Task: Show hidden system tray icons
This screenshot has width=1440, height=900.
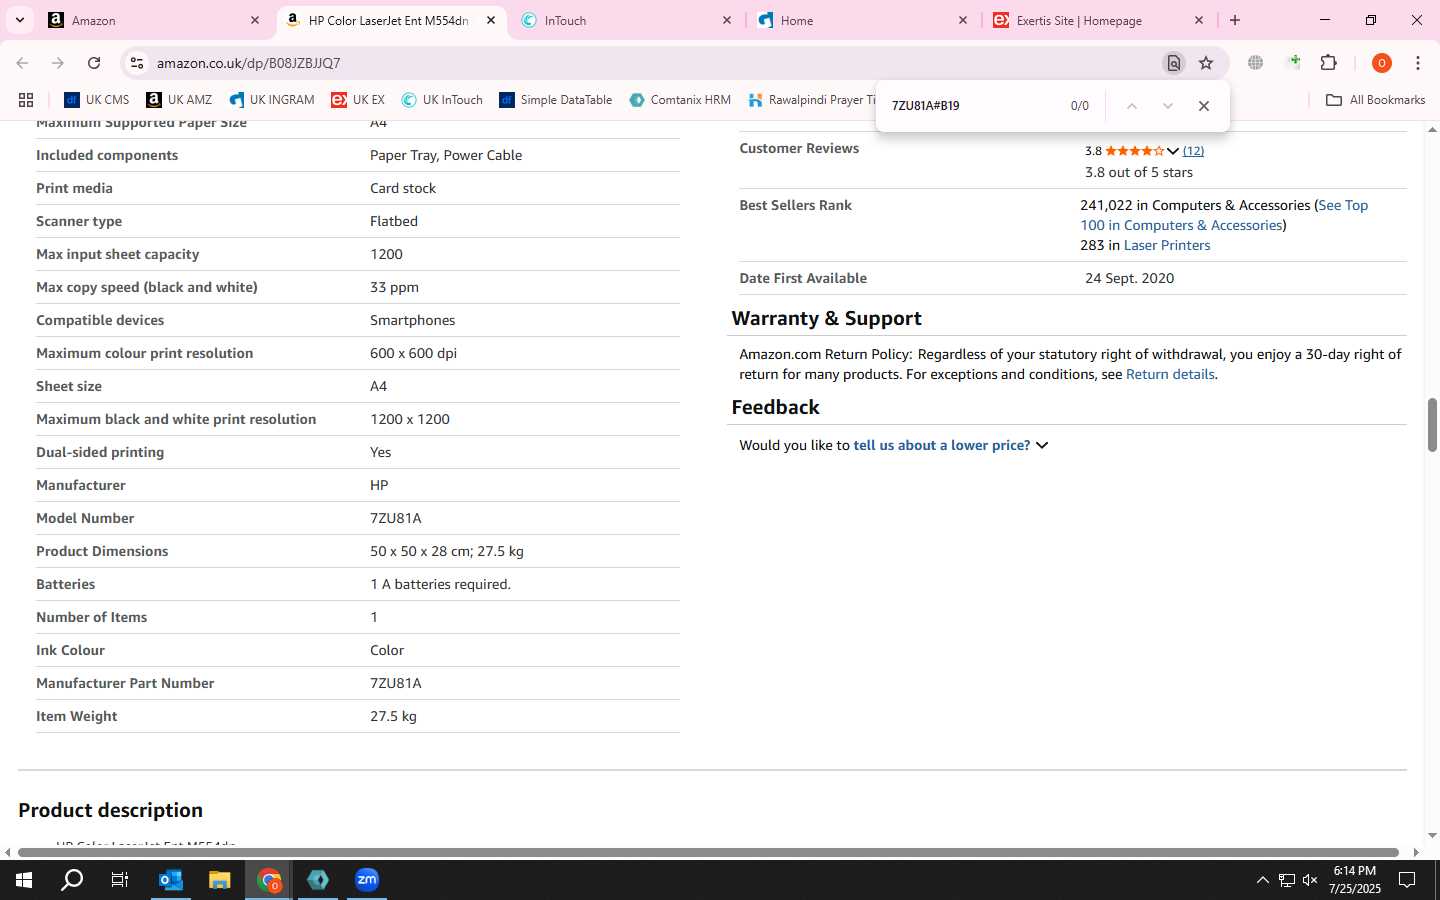Action: tap(1262, 880)
